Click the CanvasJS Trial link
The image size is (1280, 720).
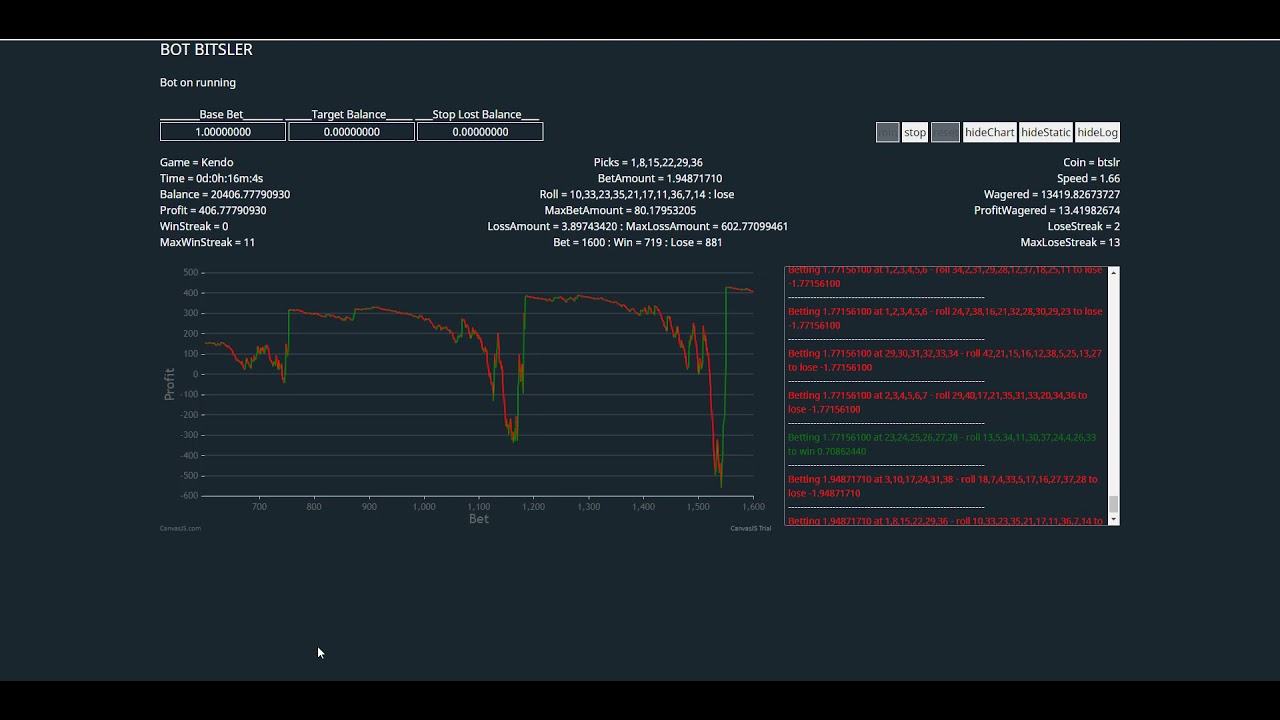click(x=751, y=528)
